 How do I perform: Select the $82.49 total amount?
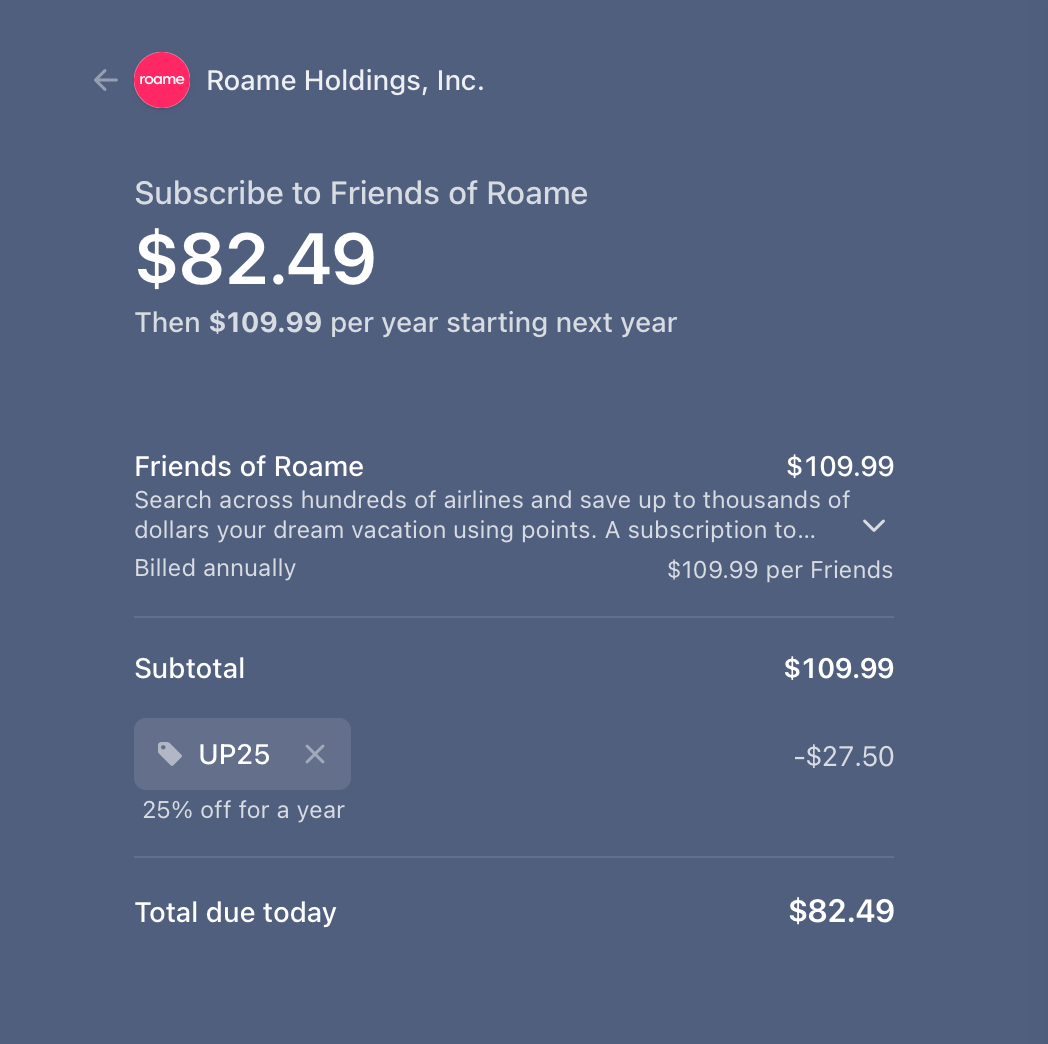[x=841, y=911]
